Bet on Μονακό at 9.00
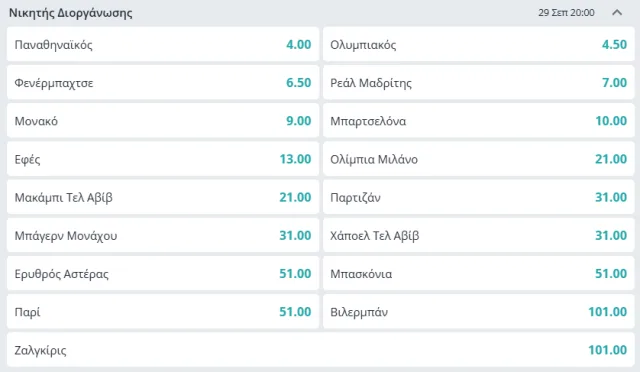Screen dimensions: 640x372 click(x=163, y=121)
